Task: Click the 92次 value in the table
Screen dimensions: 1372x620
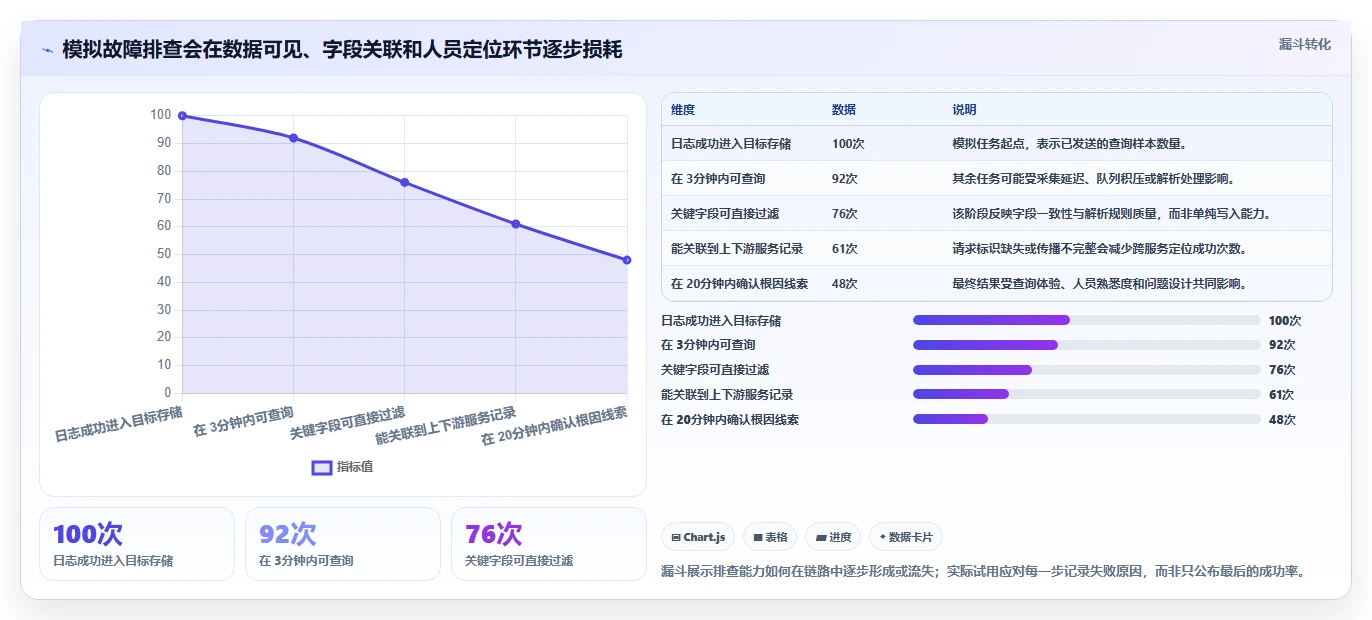Action: click(x=845, y=179)
